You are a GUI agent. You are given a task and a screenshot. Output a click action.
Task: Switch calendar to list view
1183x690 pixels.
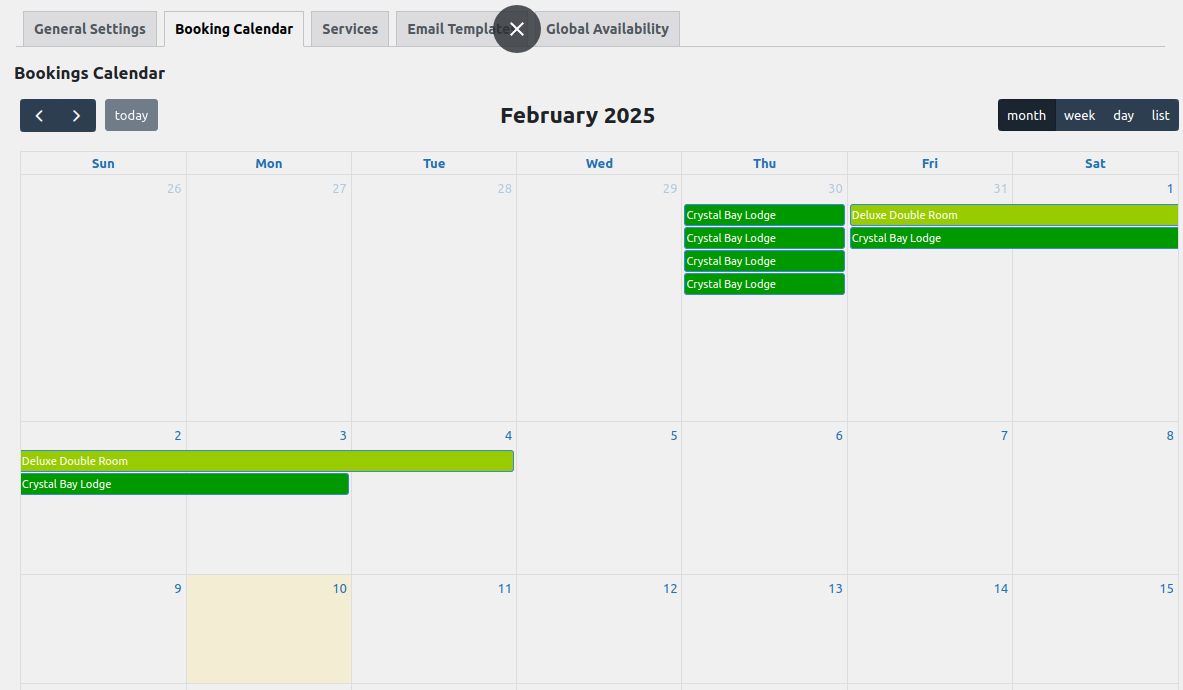(x=1160, y=115)
